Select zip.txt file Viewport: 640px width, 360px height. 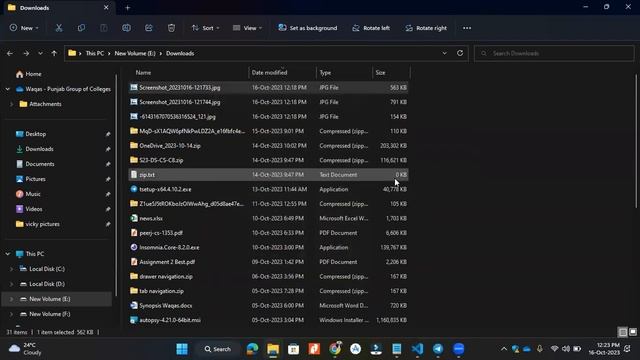click(x=269, y=175)
